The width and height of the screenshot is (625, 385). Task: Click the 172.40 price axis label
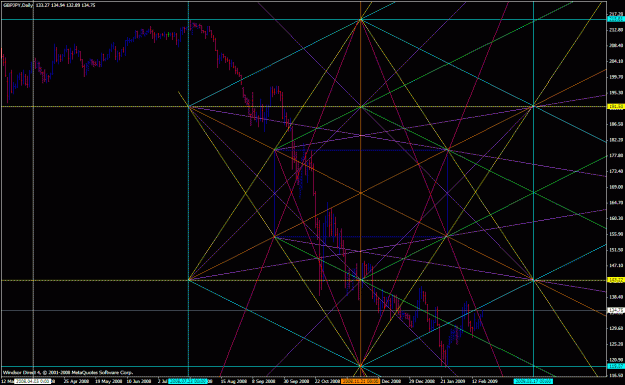pyautogui.click(x=616, y=171)
